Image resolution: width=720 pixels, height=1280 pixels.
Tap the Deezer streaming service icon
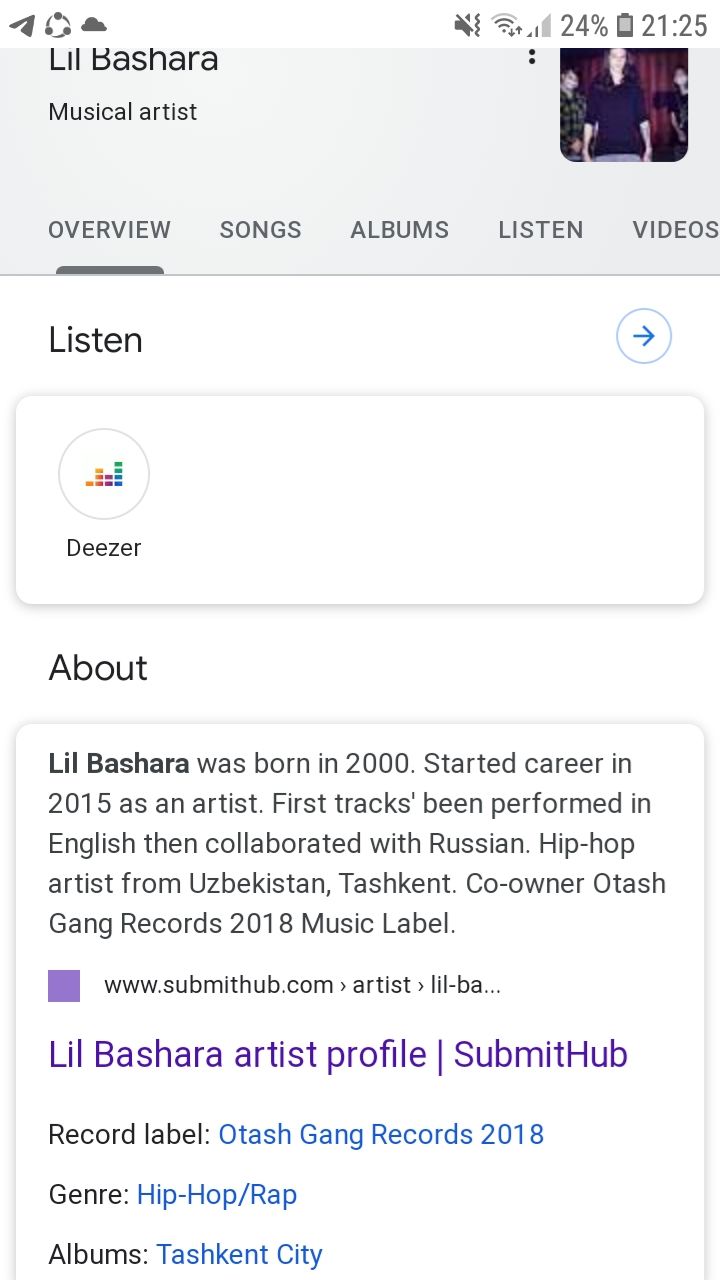[104, 474]
